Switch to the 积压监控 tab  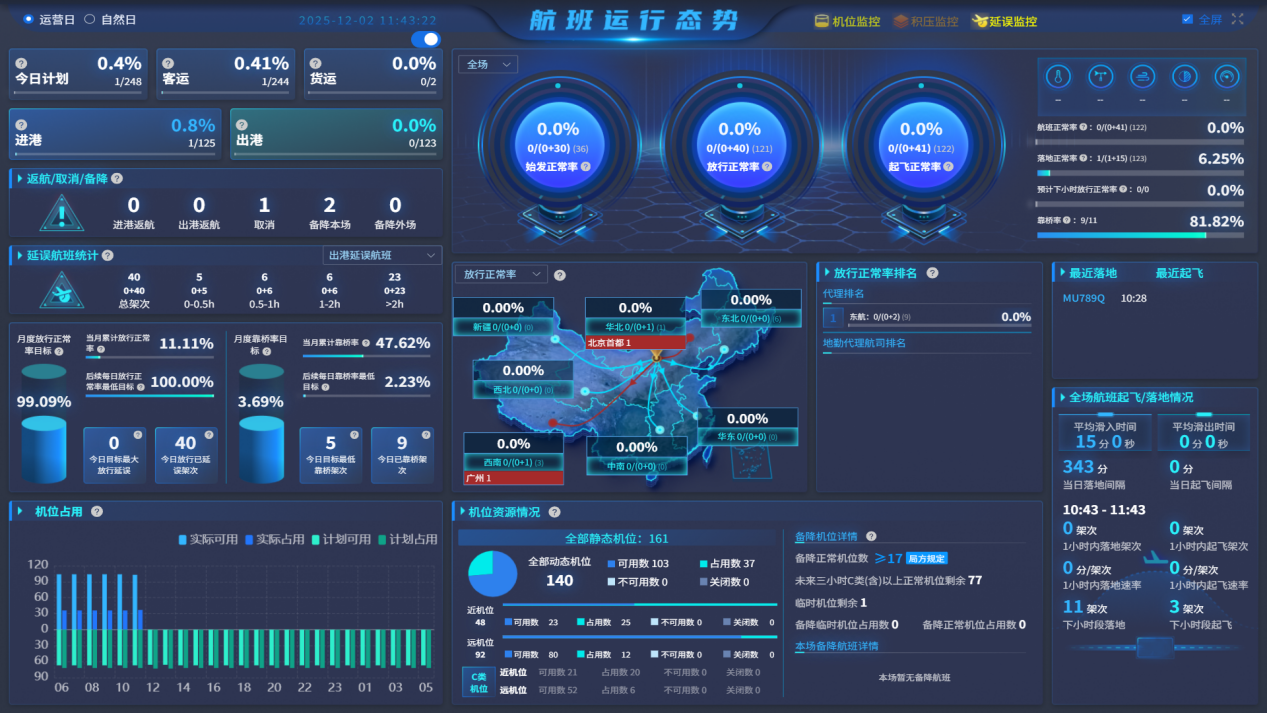click(x=925, y=21)
